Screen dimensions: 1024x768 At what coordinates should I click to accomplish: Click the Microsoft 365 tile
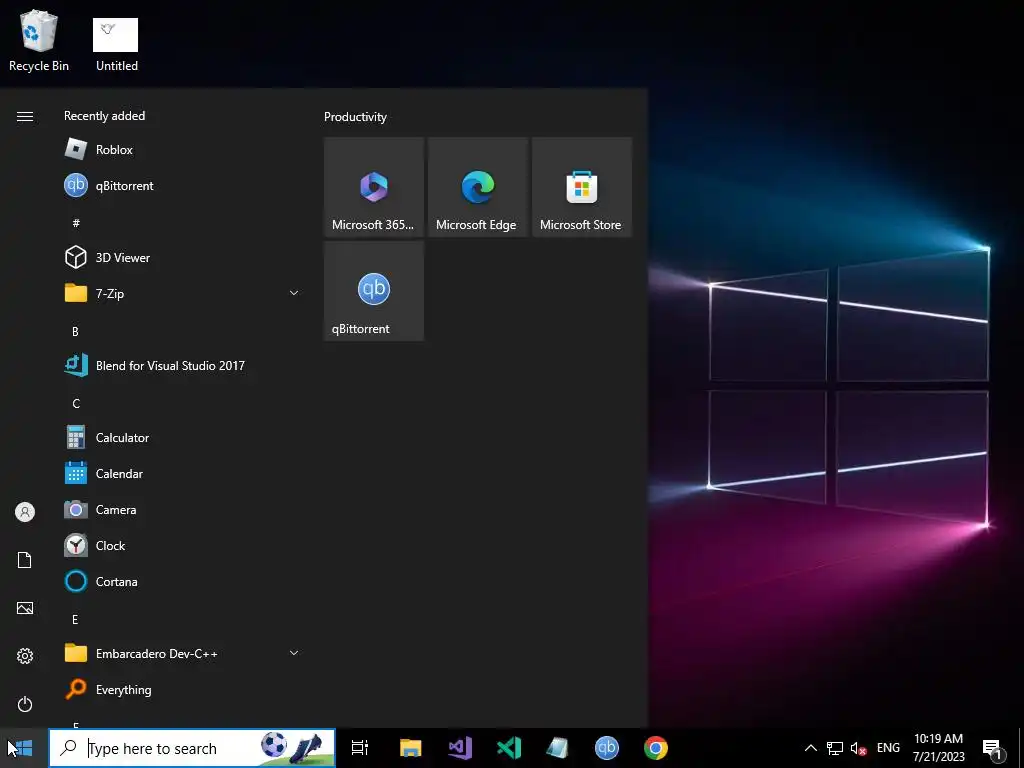pos(374,187)
